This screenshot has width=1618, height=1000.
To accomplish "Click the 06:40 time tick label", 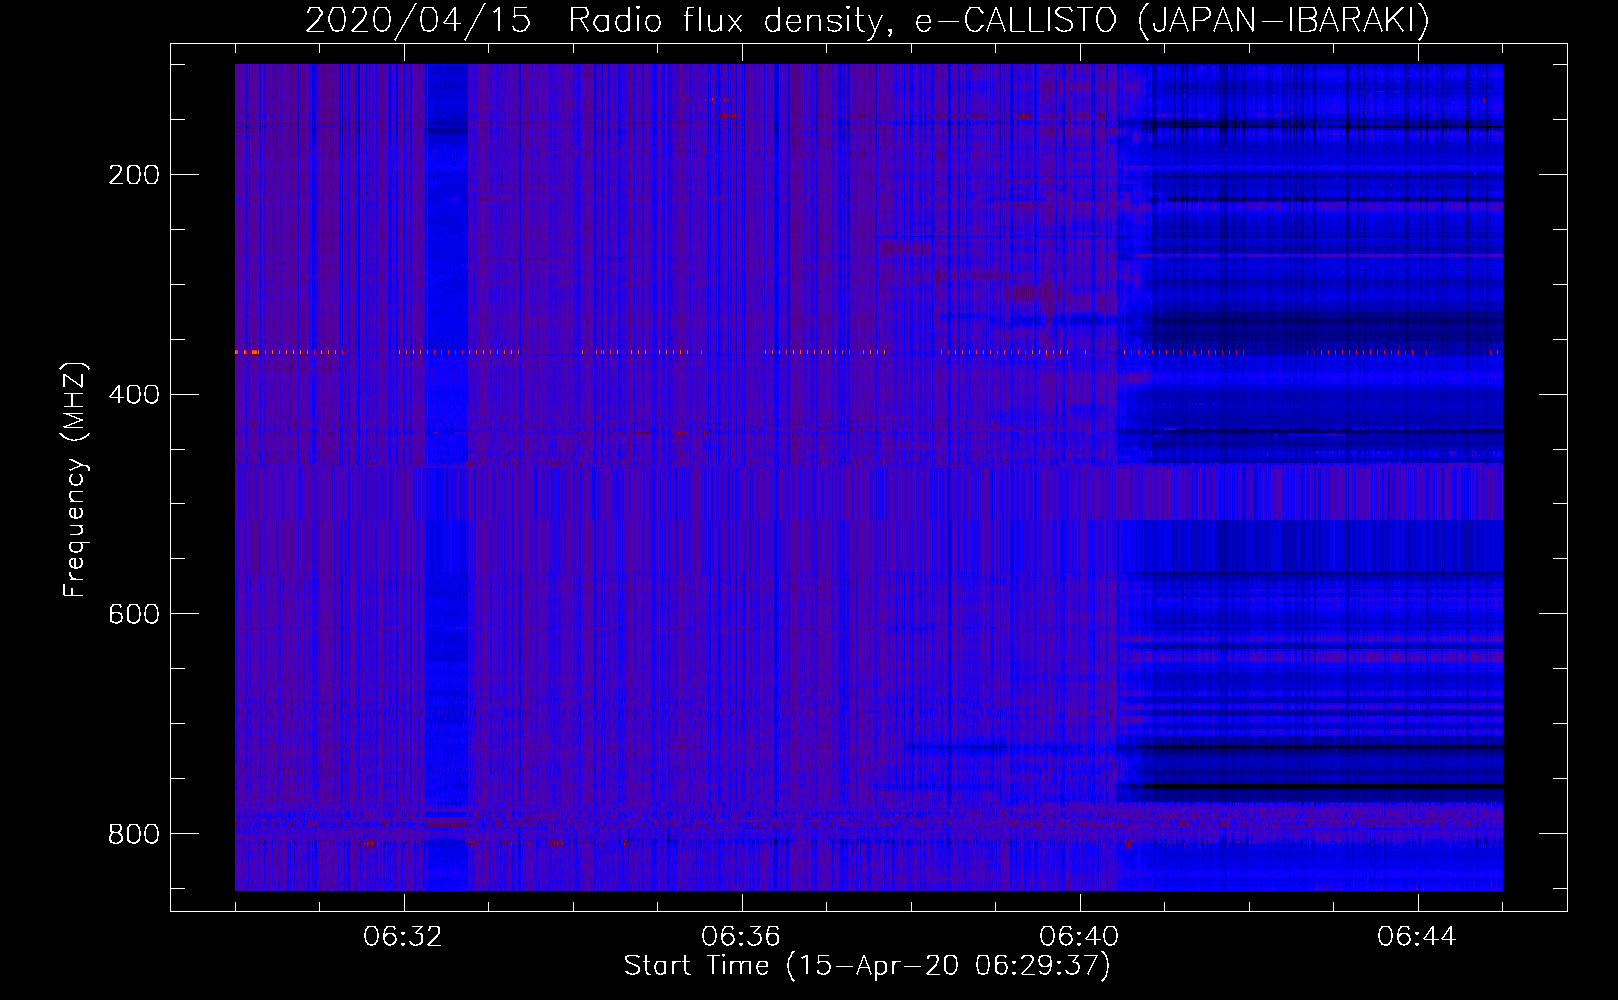I will [1079, 937].
